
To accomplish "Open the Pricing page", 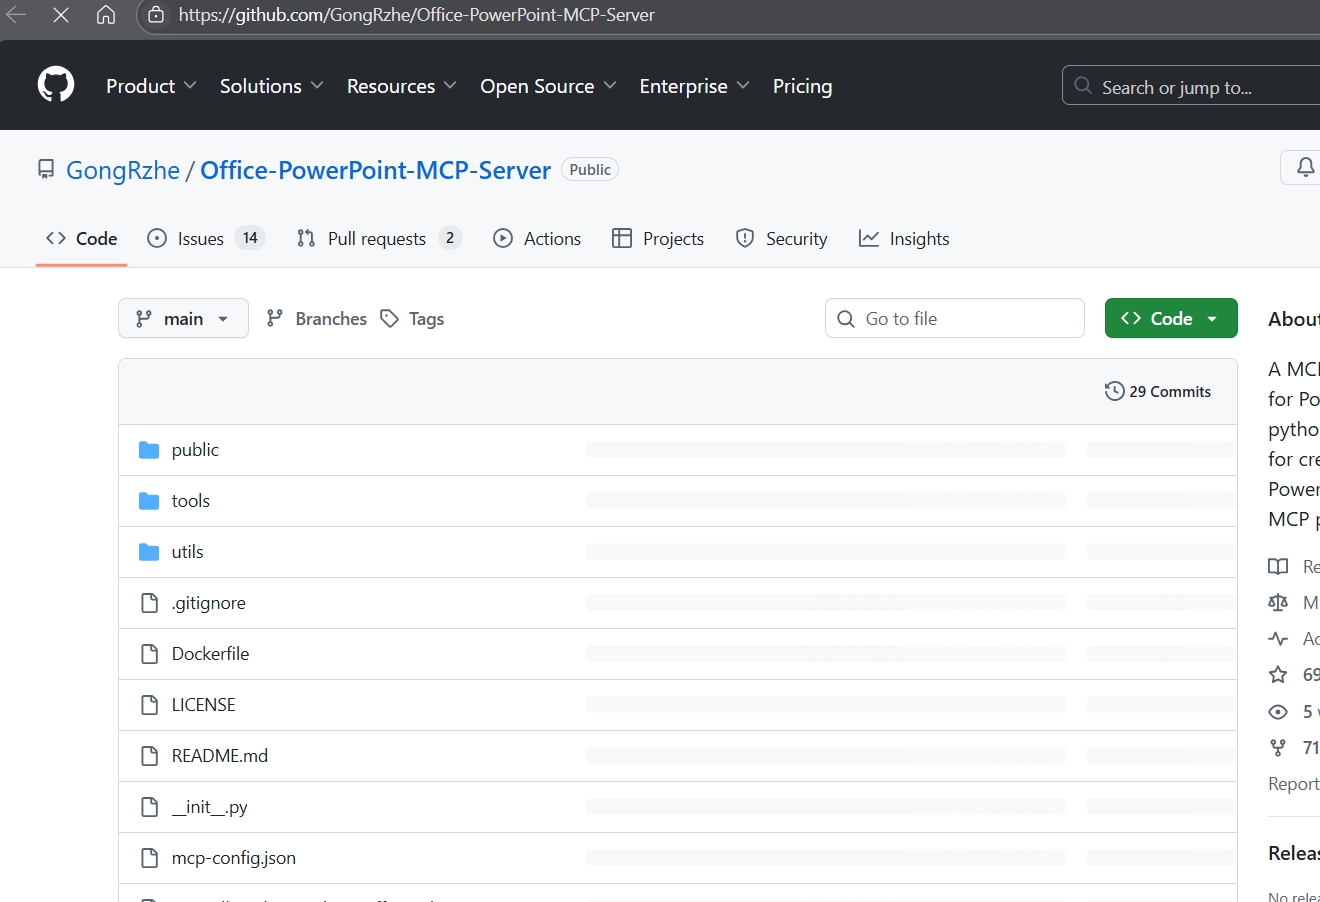I will (802, 86).
